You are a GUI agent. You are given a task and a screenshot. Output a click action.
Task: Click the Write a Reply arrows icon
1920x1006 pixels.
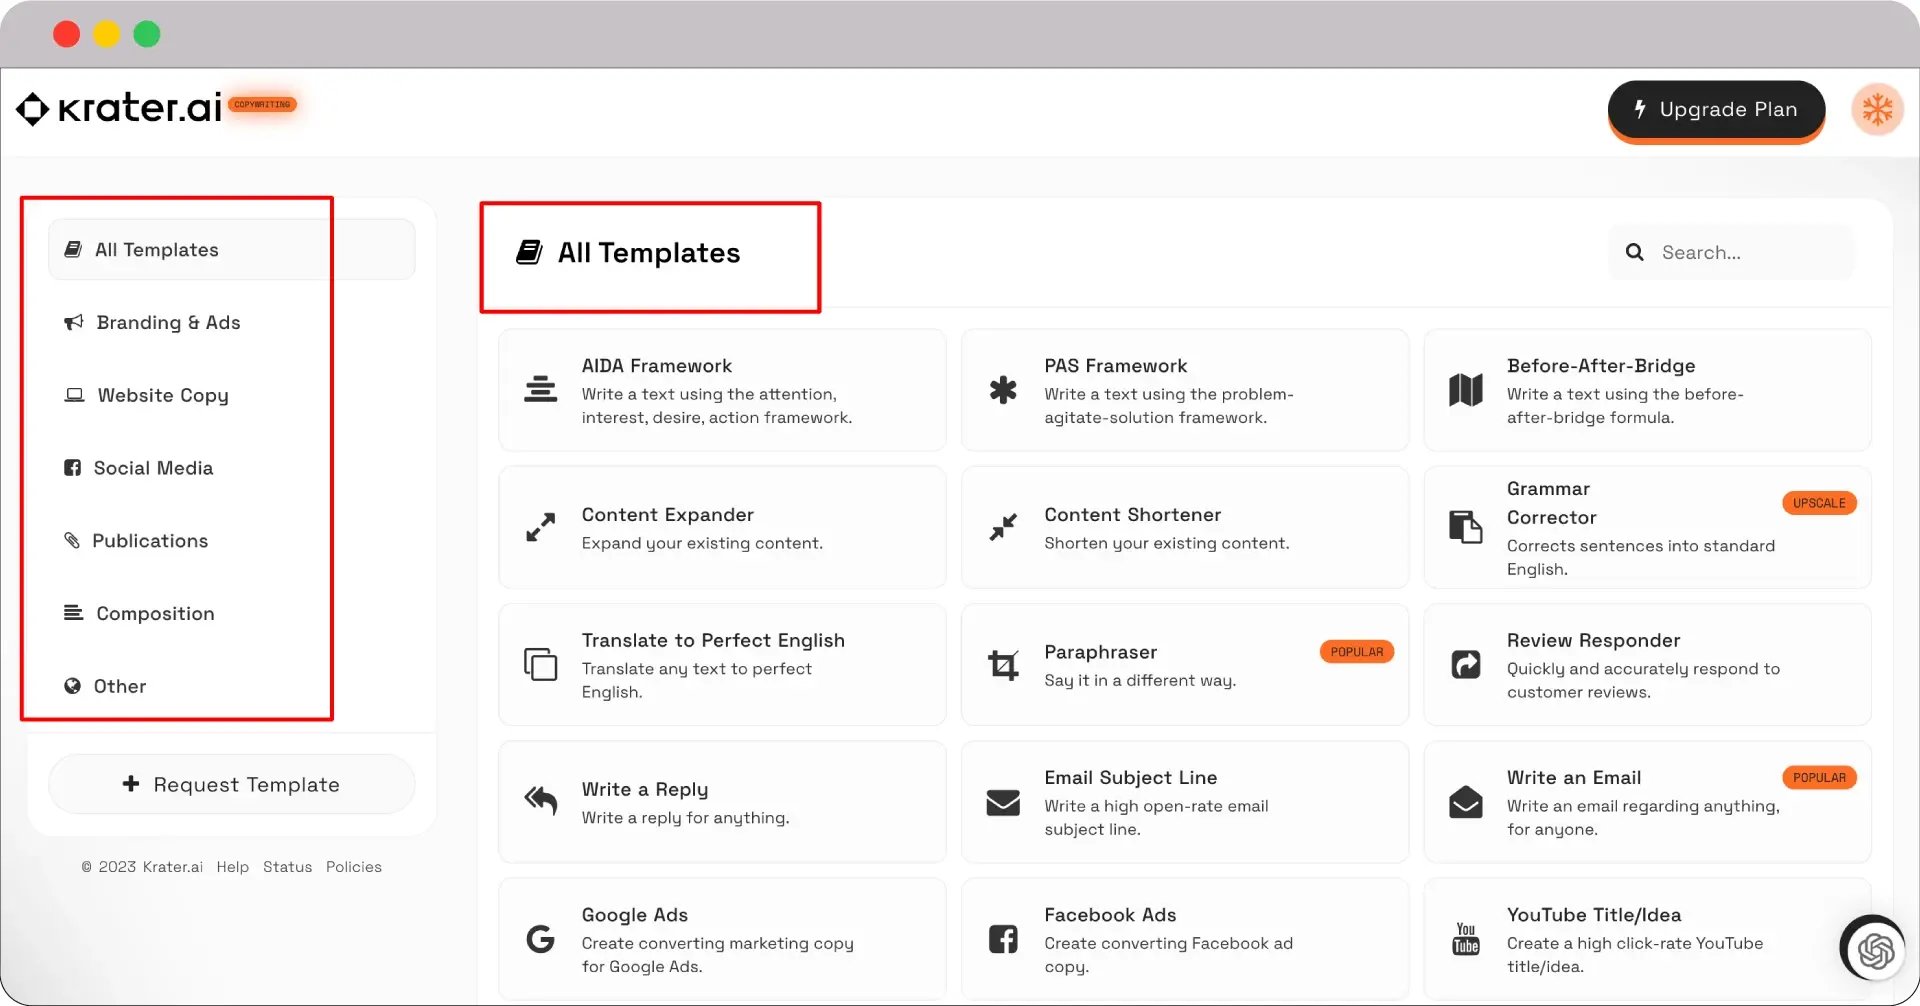coord(540,801)
